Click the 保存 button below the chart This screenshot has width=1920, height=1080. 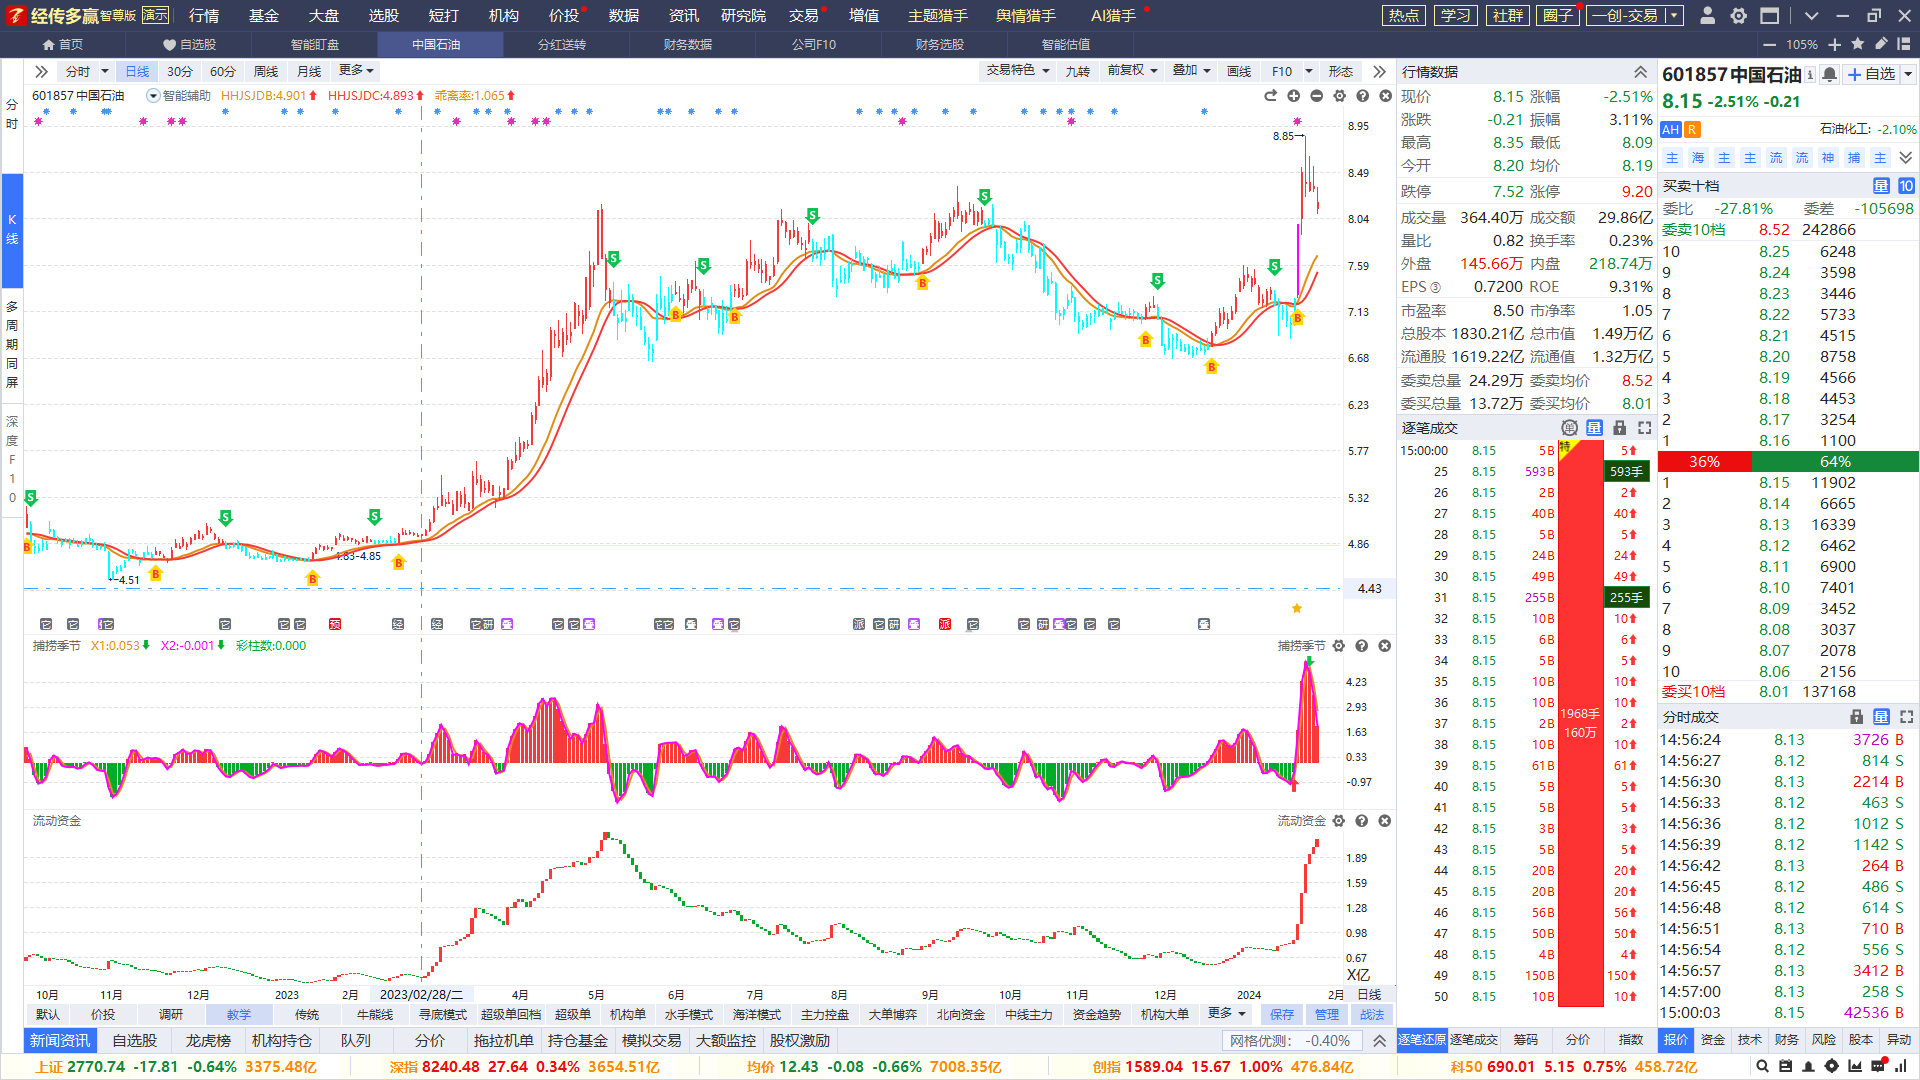pyautogui.click(x=1282, y=1014)
